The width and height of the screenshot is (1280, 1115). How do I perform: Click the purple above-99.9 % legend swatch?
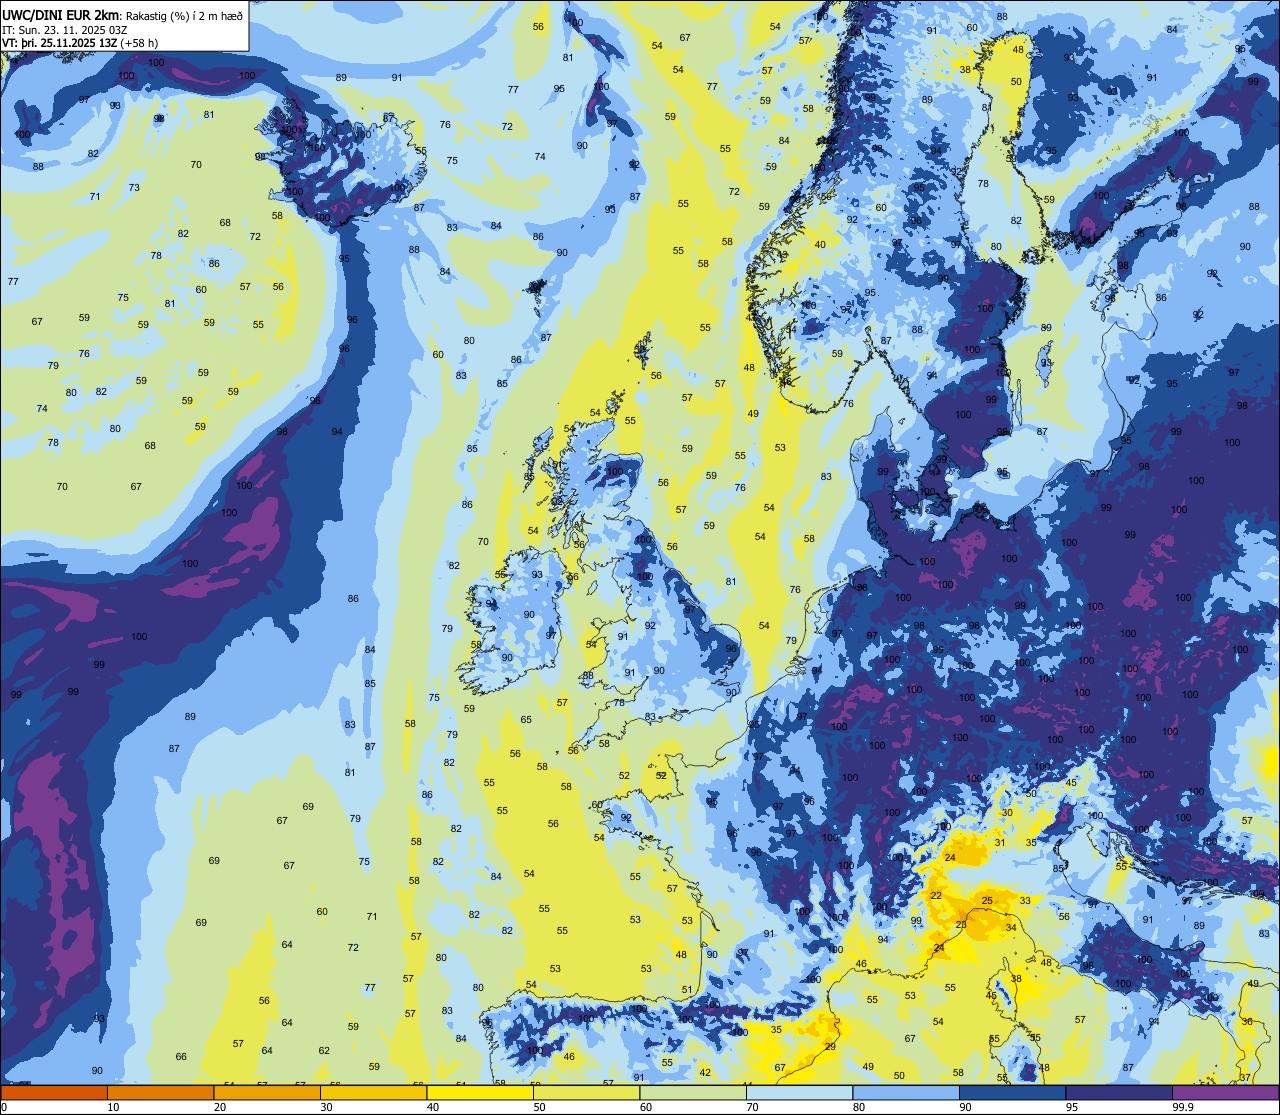1225,1092
